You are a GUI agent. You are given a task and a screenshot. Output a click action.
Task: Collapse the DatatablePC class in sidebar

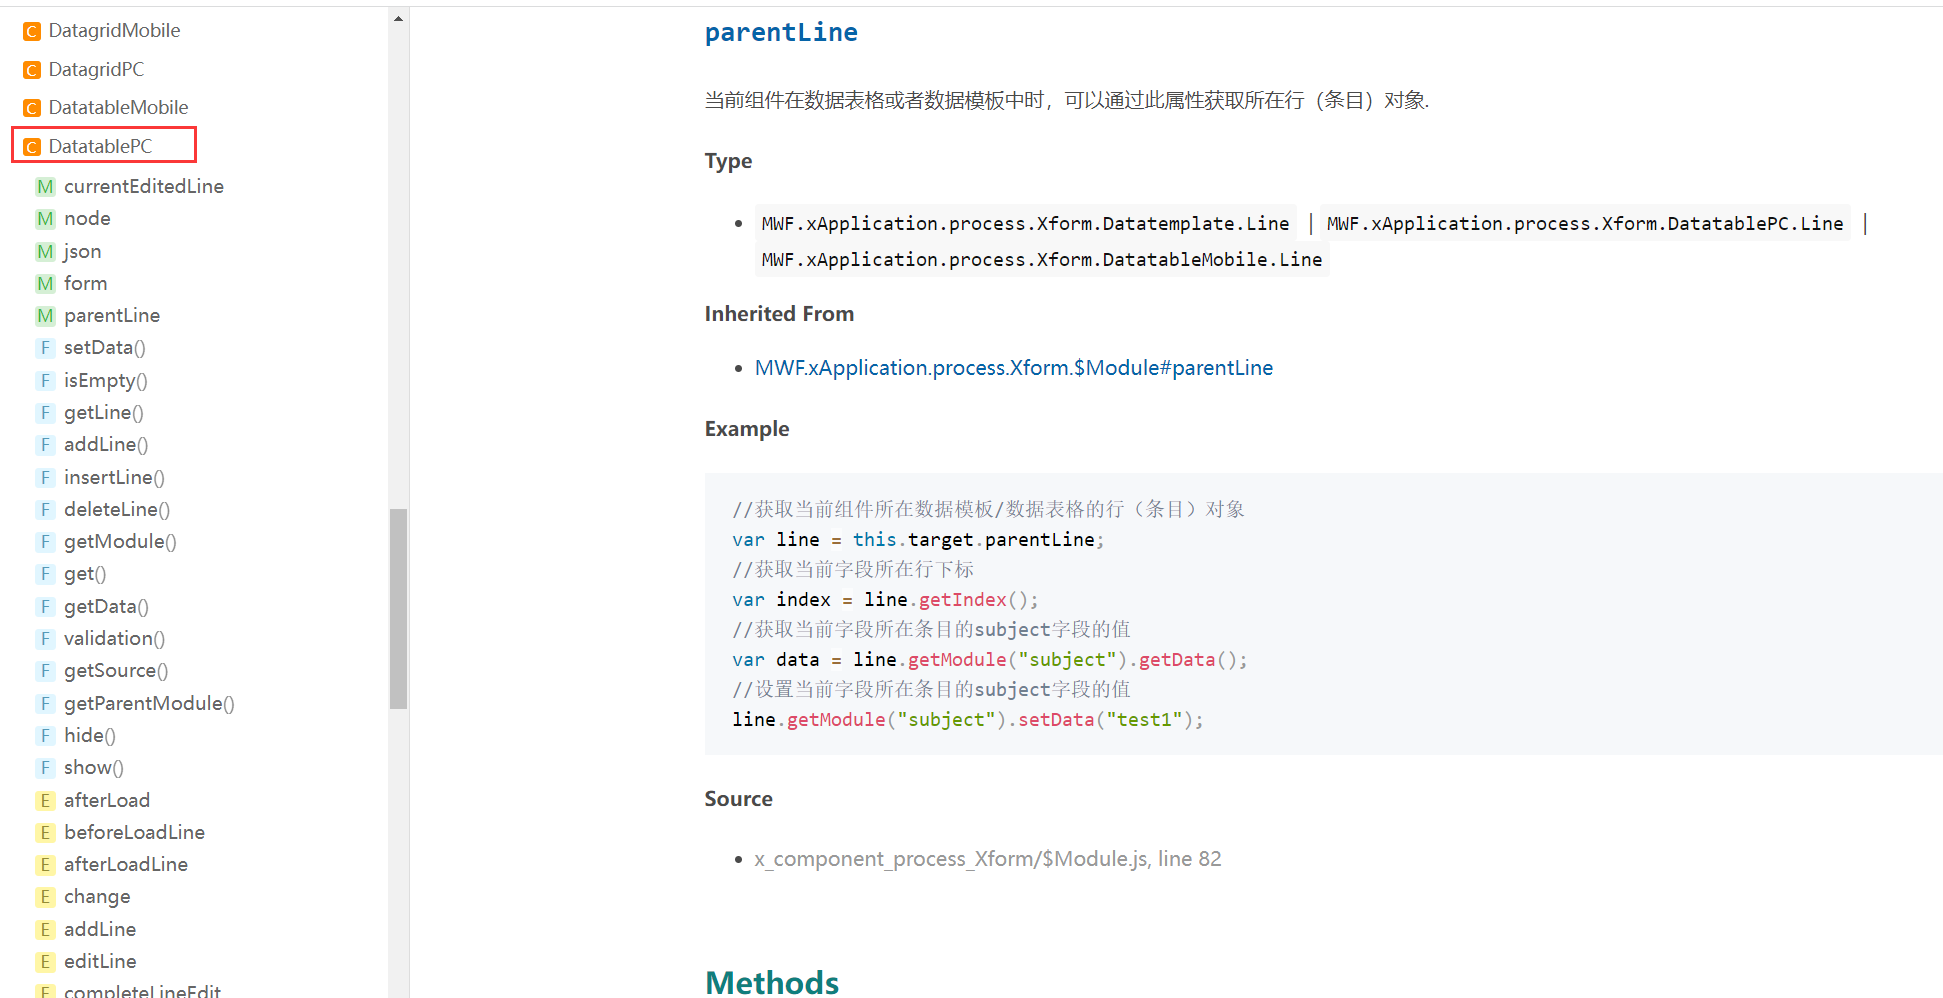(x=100, y=146)
